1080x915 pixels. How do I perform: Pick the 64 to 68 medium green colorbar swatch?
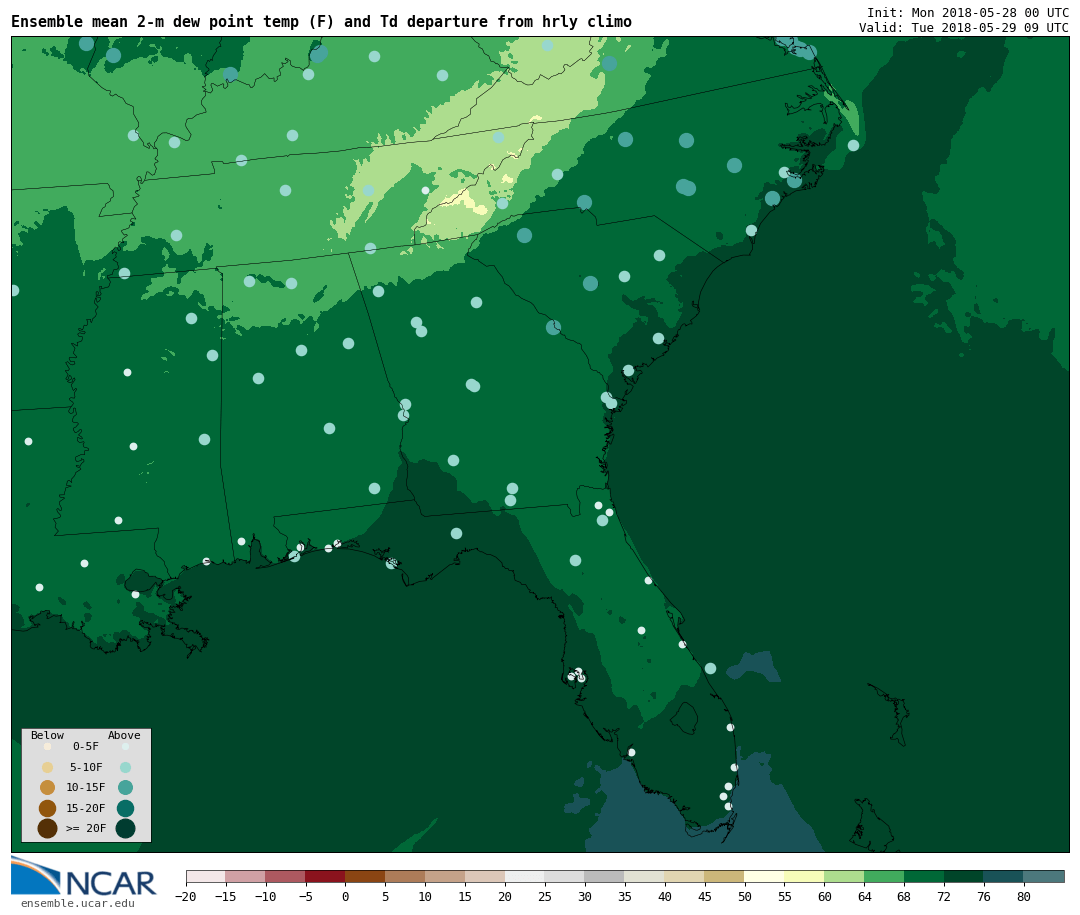pos(884,876)
